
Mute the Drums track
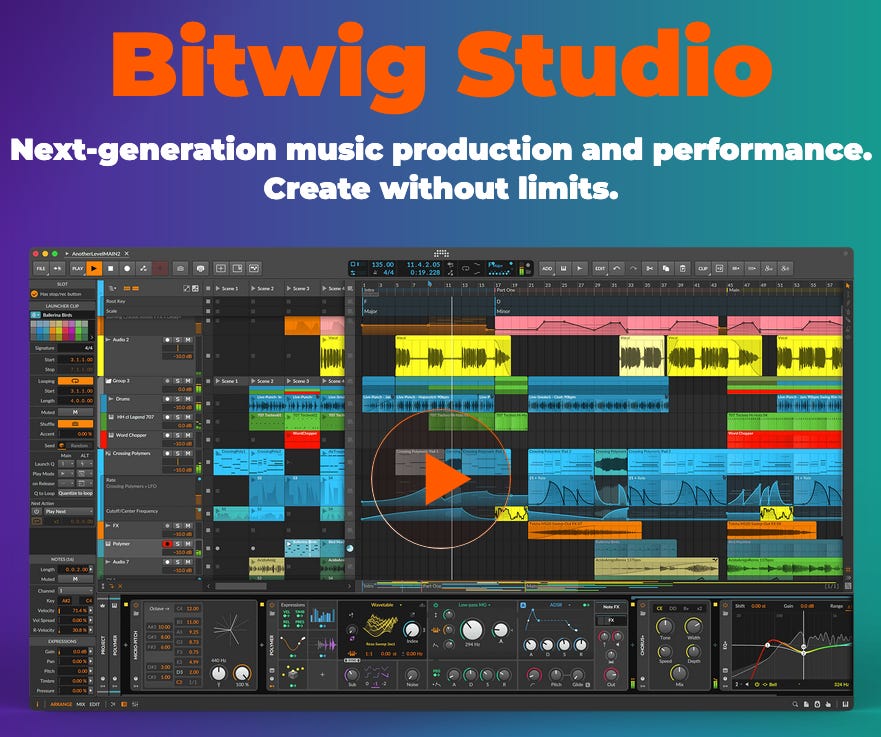[188, 399]
